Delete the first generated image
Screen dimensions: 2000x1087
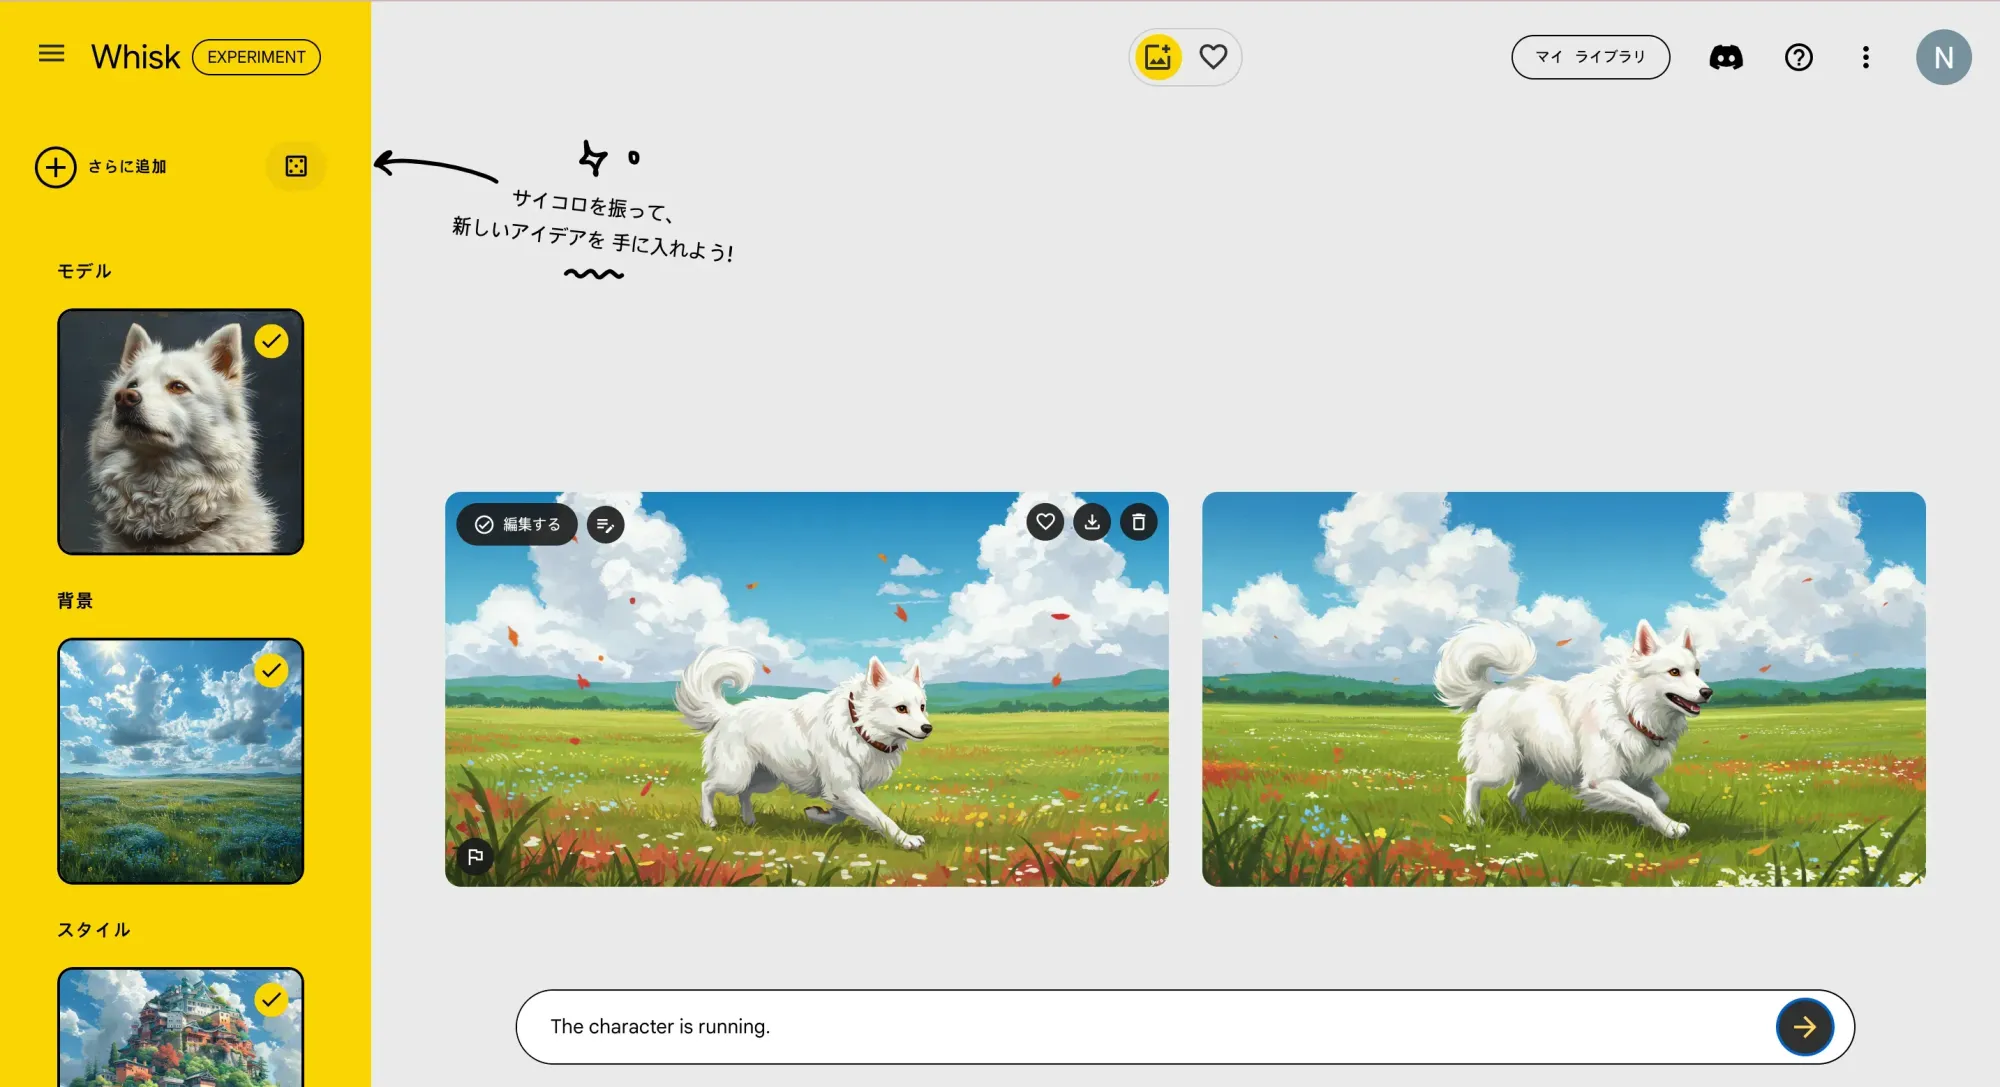(x=1138, y=521)
